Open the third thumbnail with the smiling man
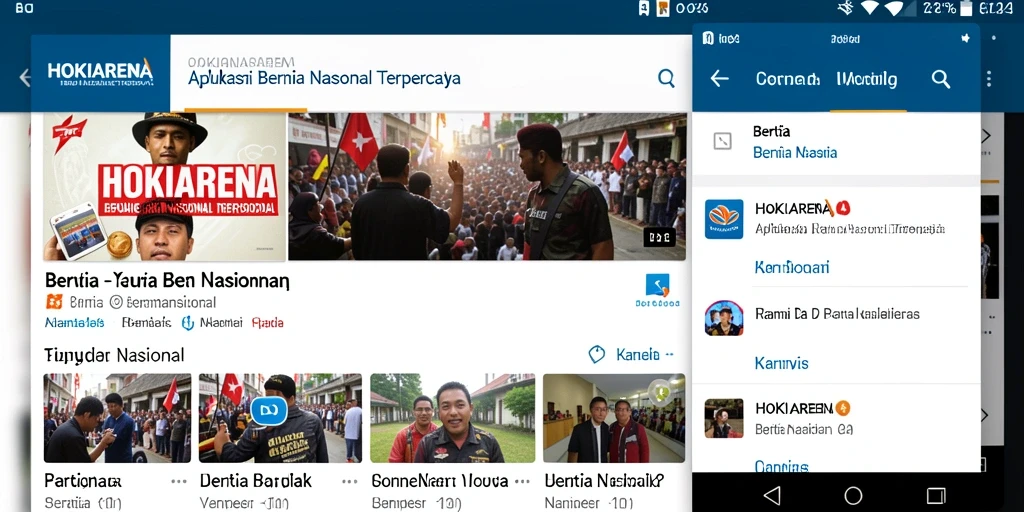Viewport: 1024px width, 512px height. (x=453, y=418)
